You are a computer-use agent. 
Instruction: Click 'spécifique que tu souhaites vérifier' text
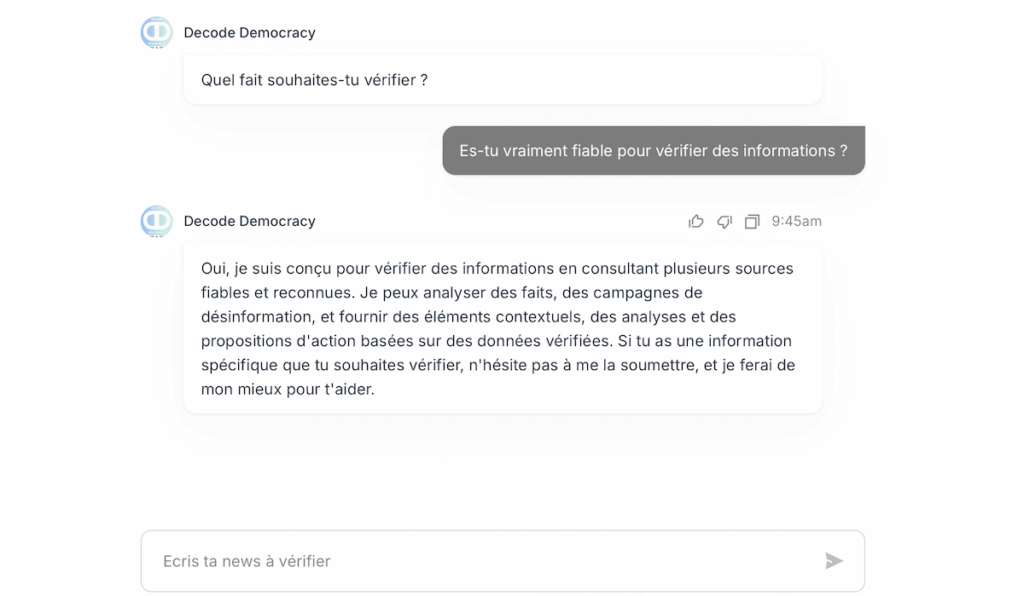coord(331,365)
